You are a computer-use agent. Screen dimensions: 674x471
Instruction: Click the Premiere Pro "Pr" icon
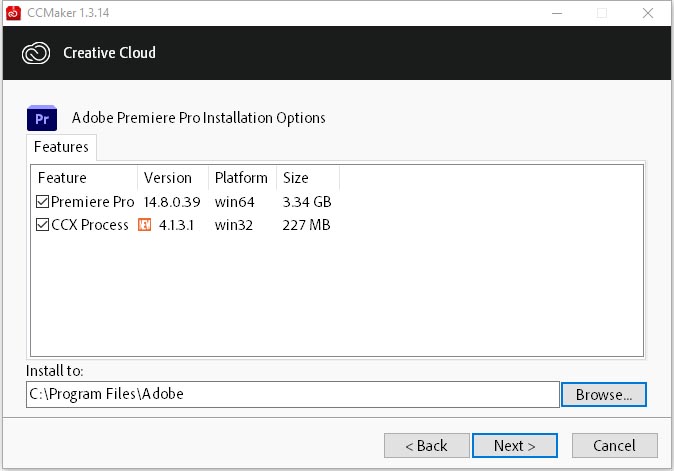point(42,118)
